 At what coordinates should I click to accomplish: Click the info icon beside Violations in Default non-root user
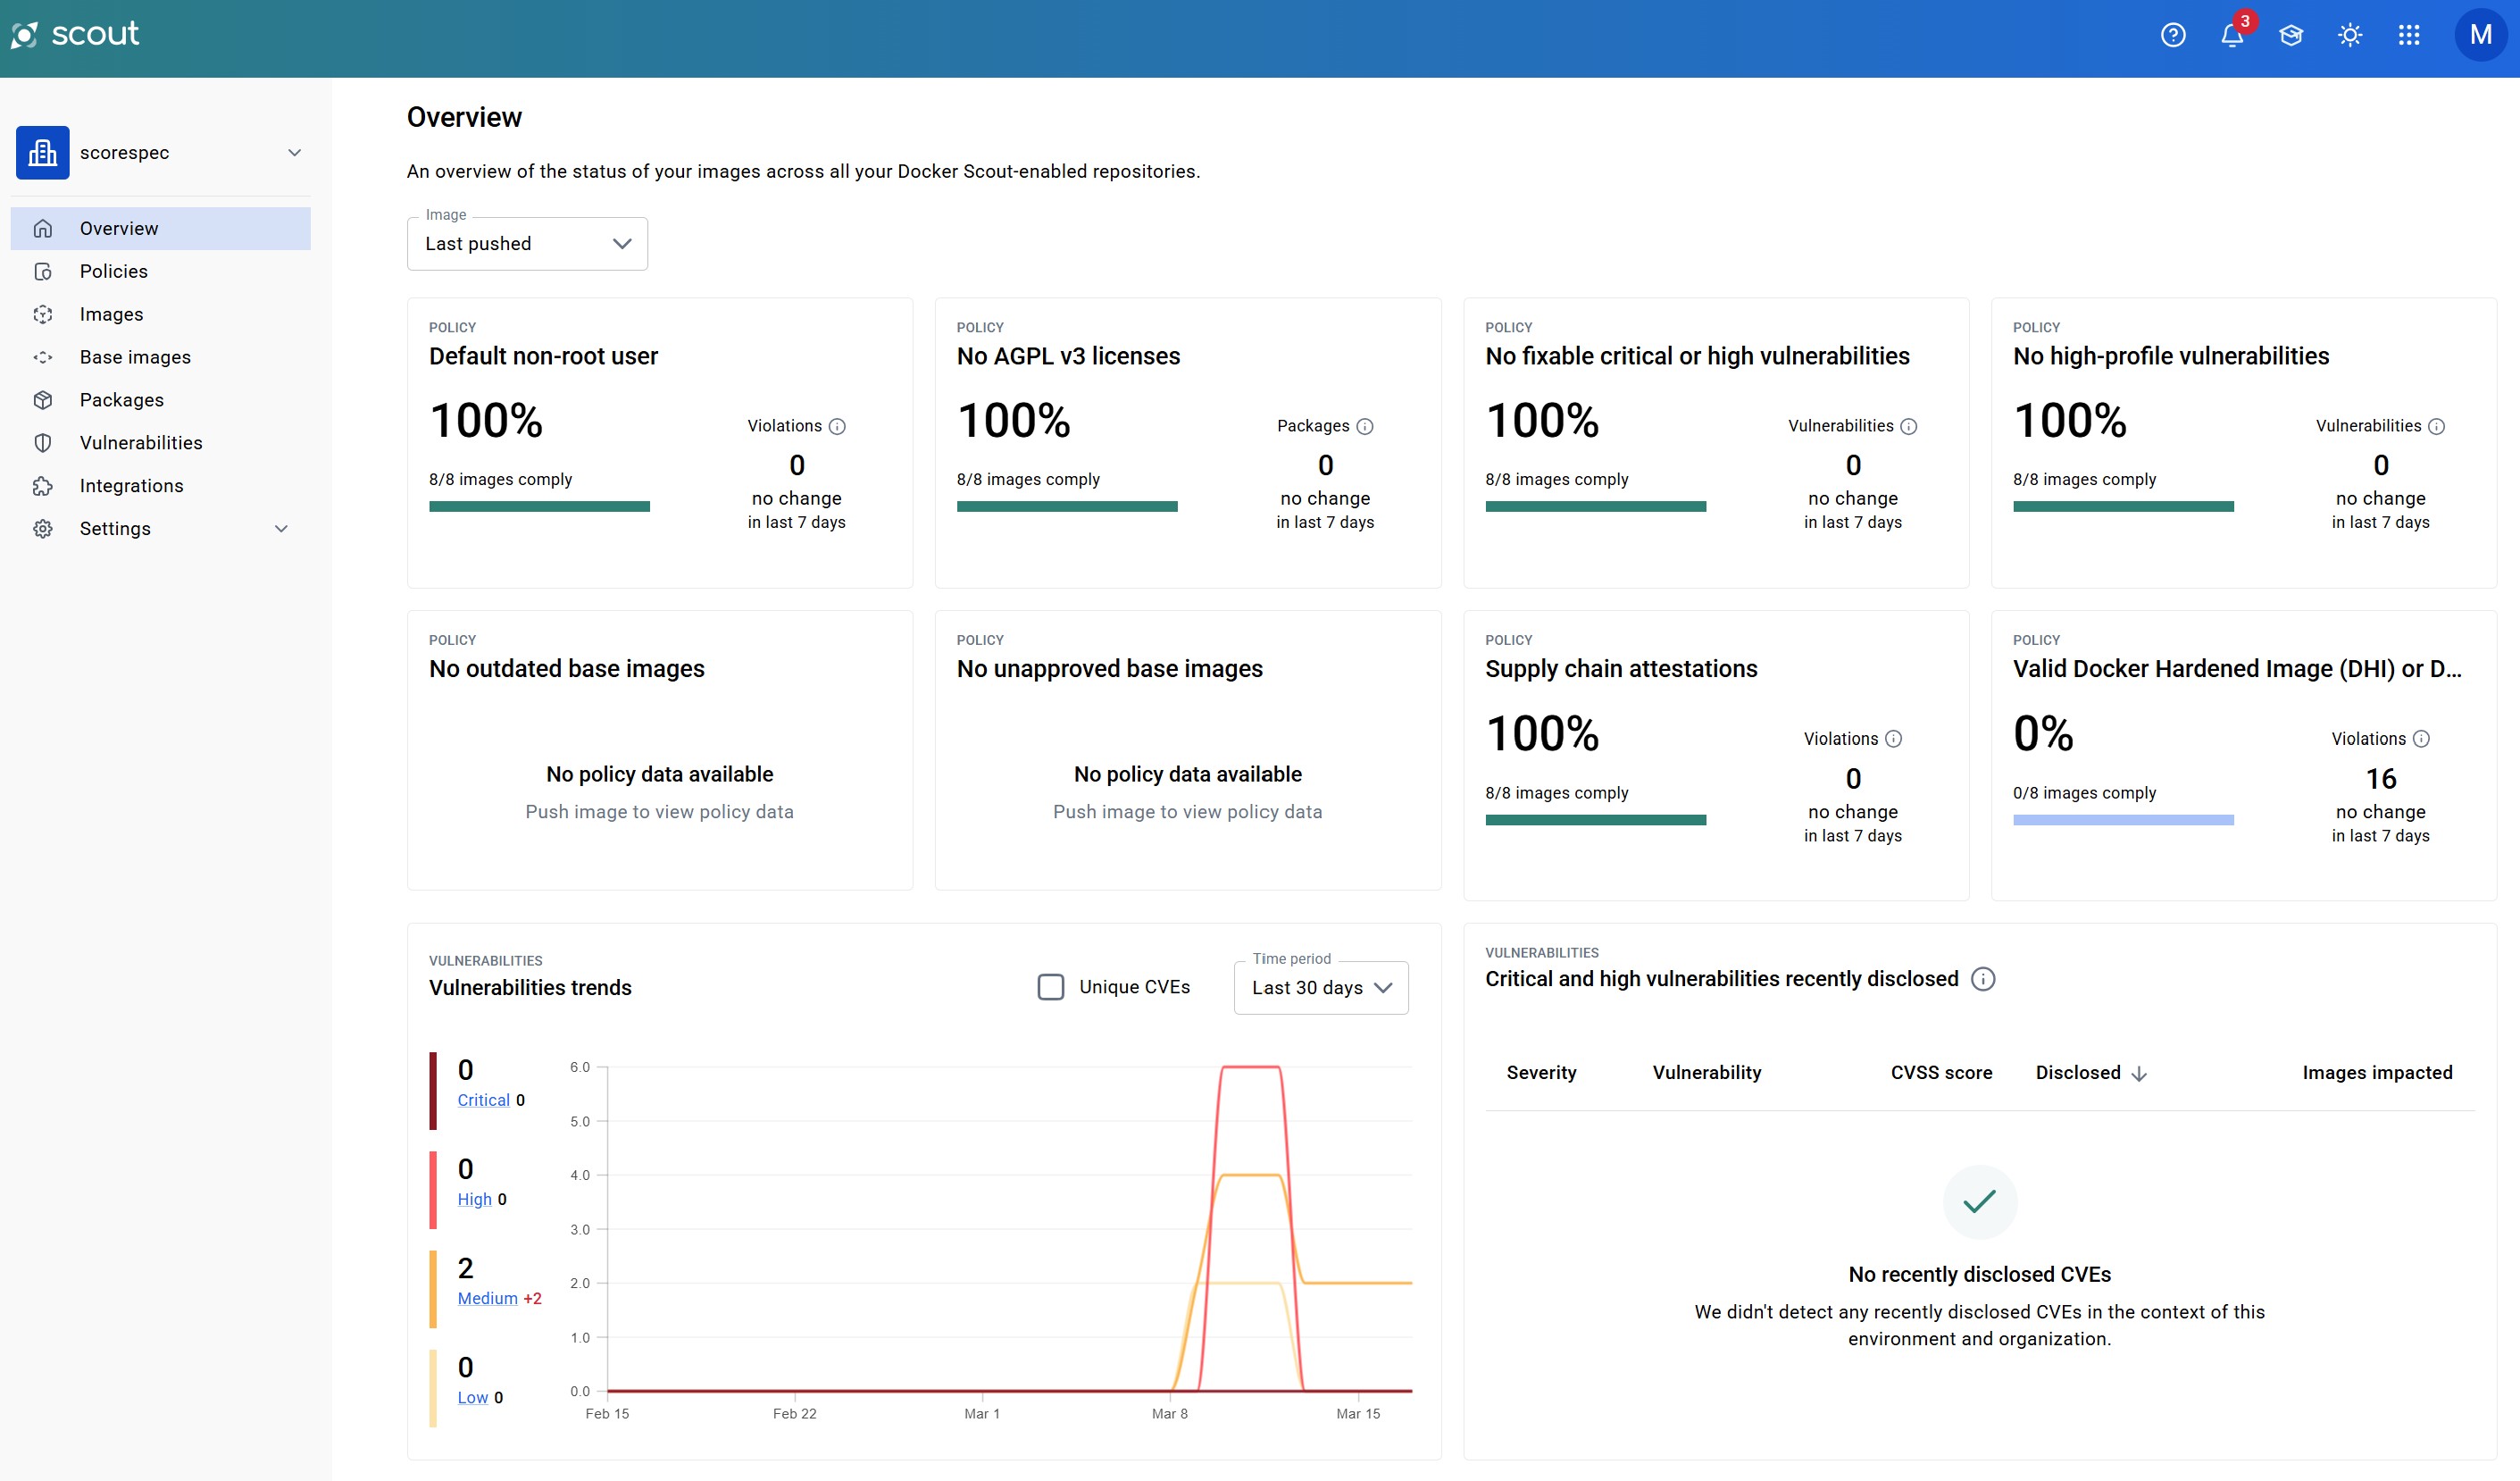(838, 427)
